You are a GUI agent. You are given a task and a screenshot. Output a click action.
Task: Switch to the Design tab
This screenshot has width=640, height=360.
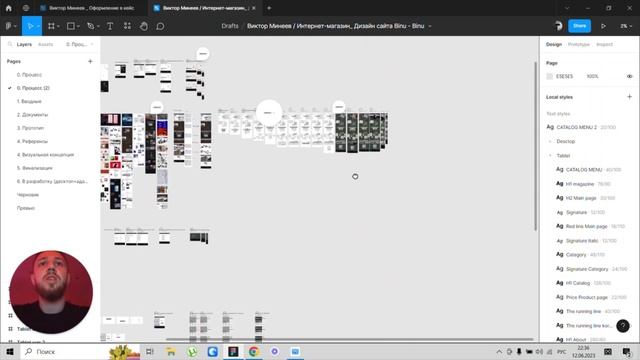(554, 44)
